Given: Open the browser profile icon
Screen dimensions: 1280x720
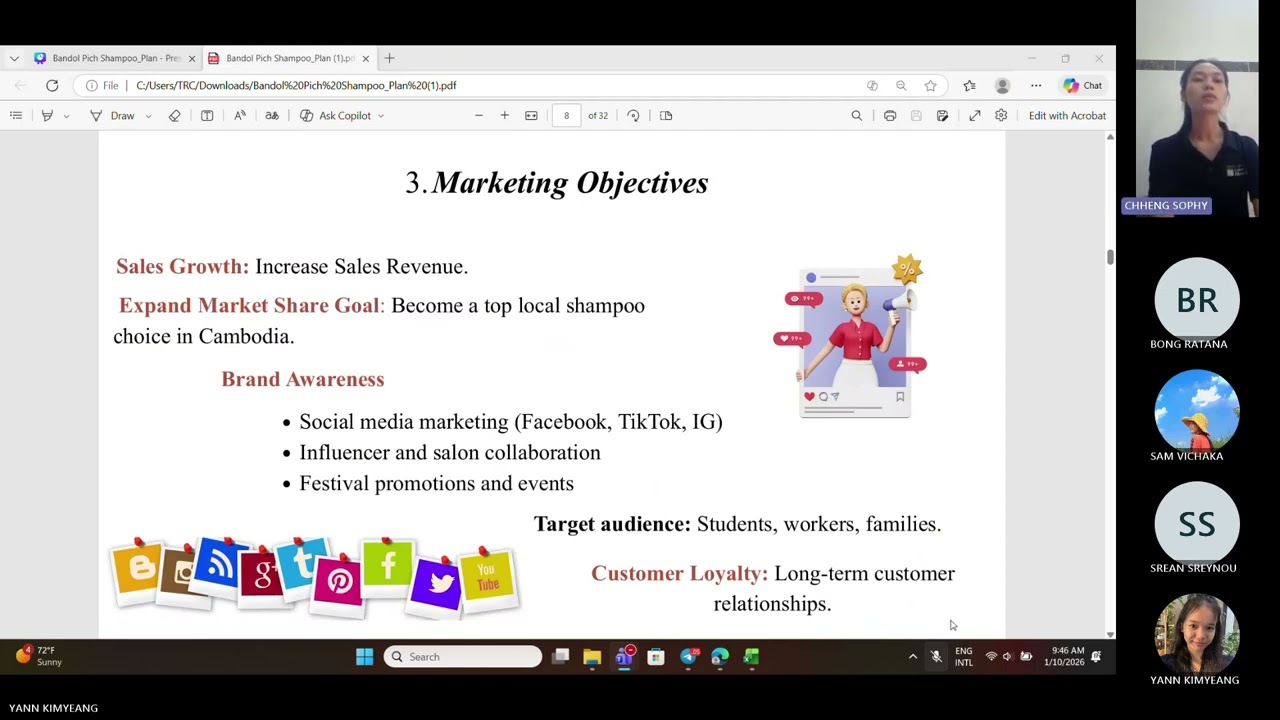Looking at the screenshot, I should 1003,86.
